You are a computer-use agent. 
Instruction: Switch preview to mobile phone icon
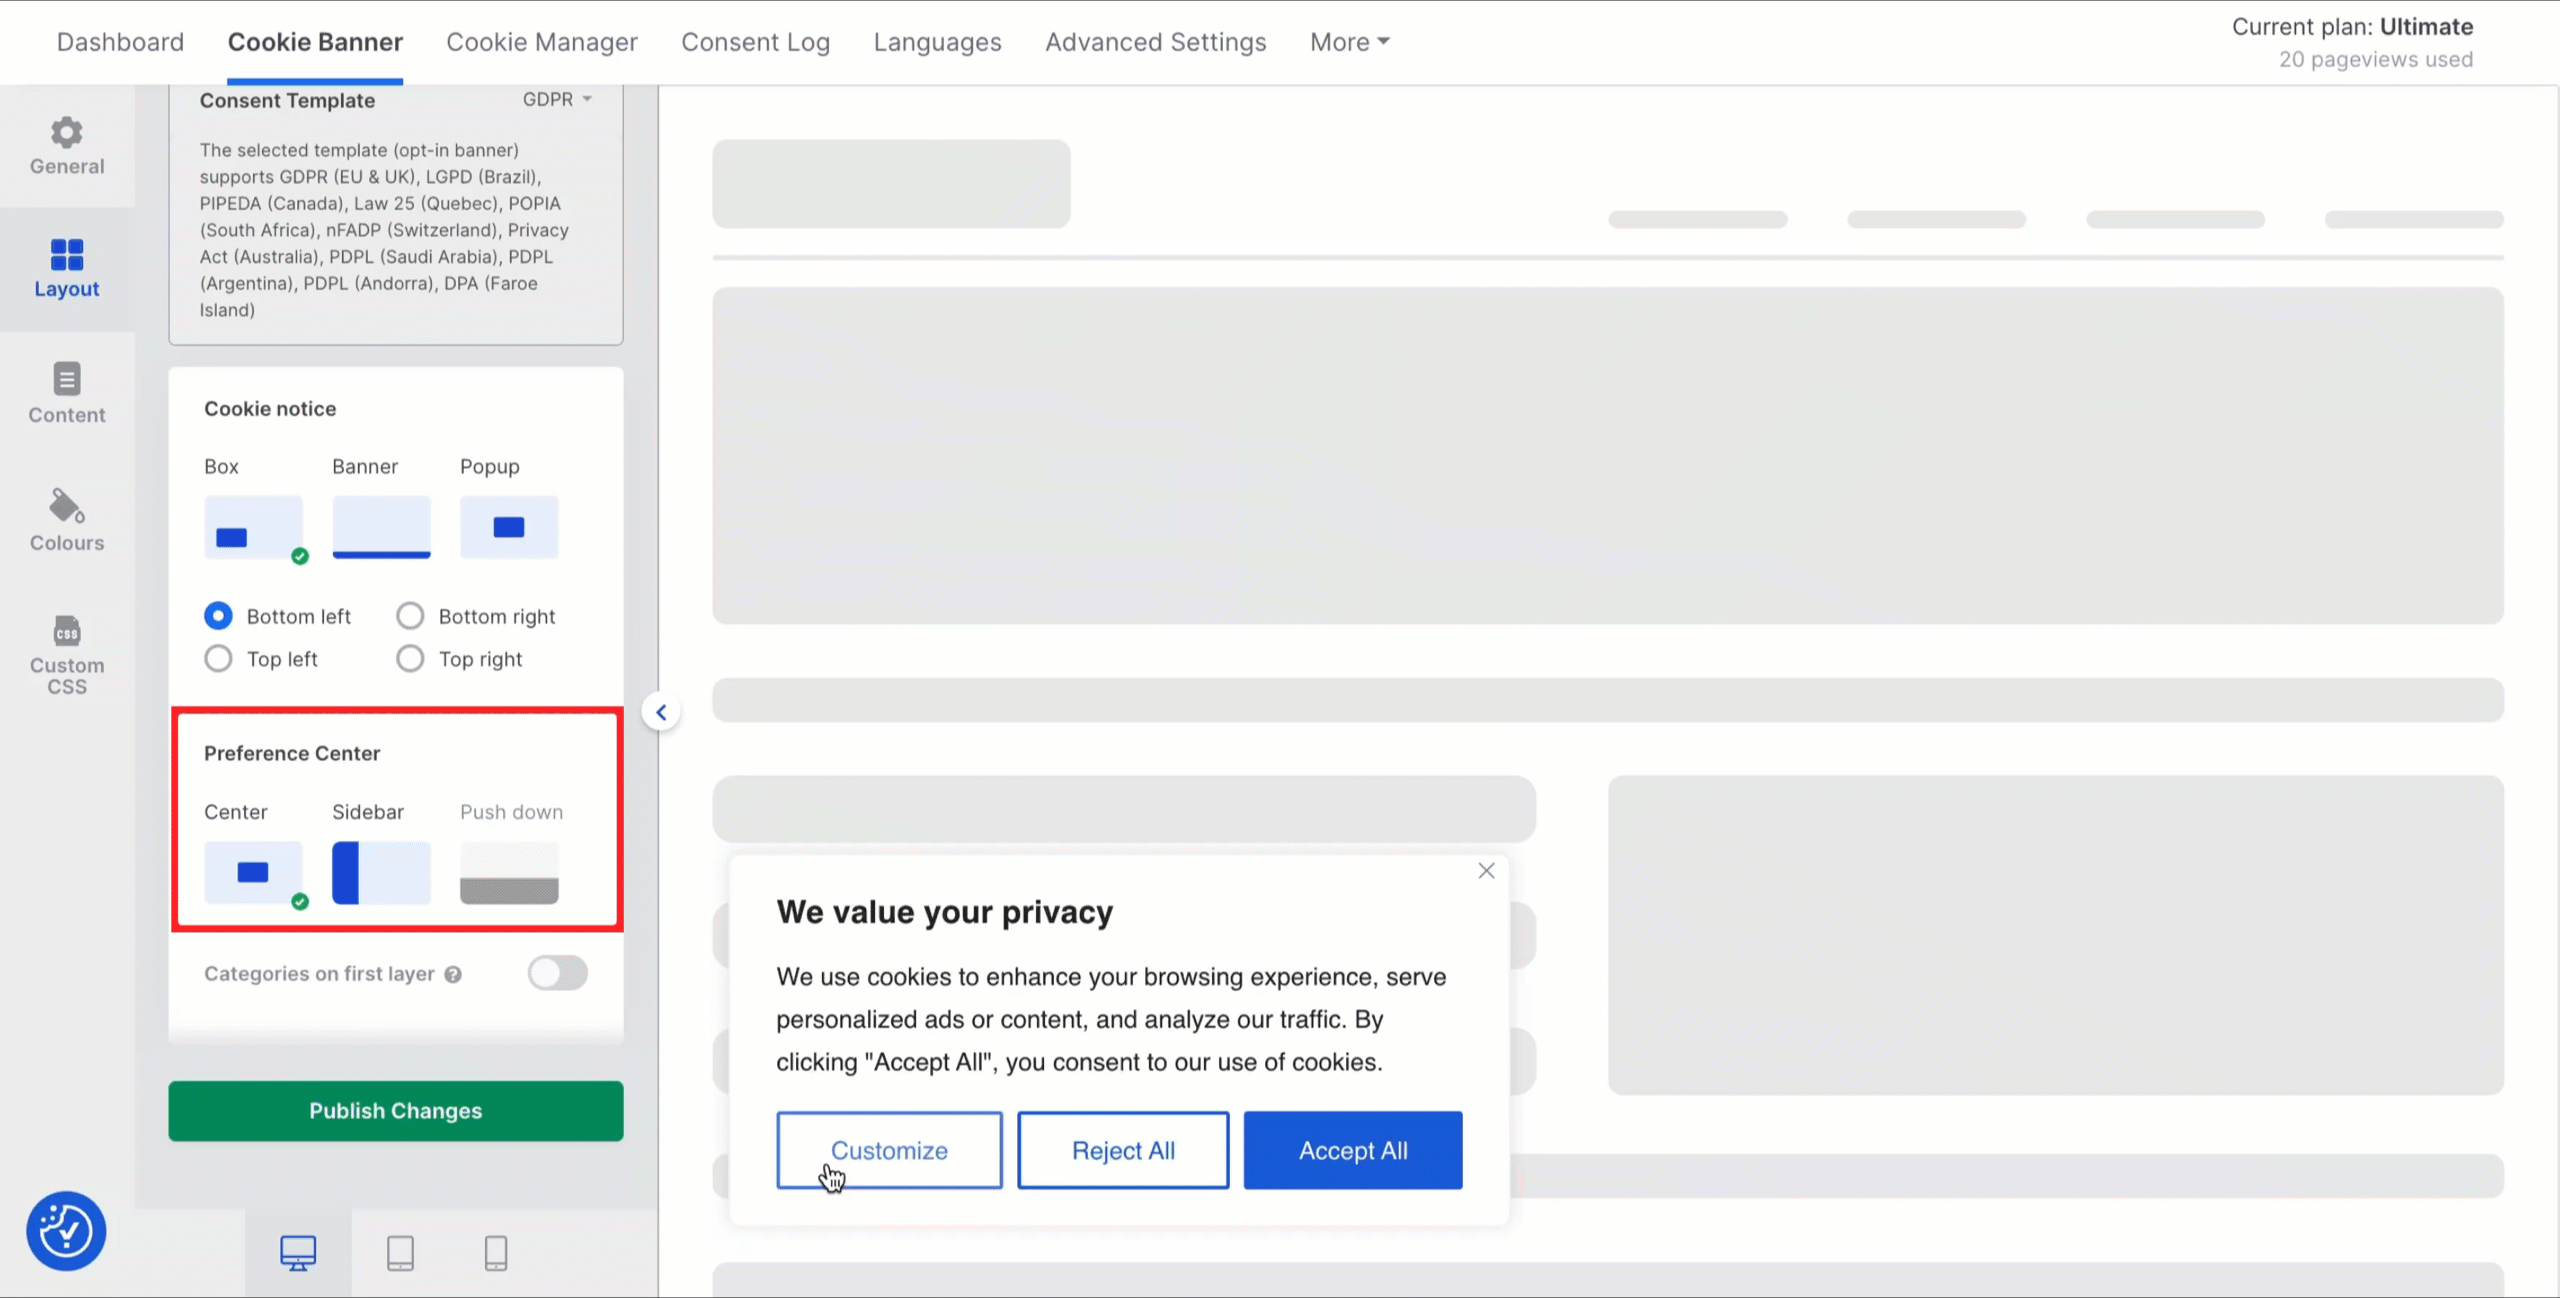click(496, 1252)
